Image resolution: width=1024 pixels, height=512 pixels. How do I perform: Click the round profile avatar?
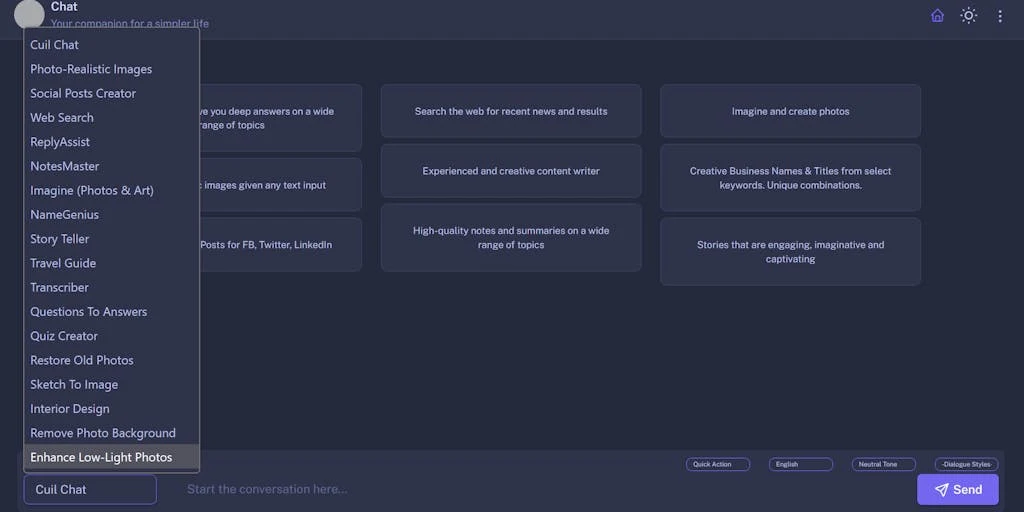point(29,14)
